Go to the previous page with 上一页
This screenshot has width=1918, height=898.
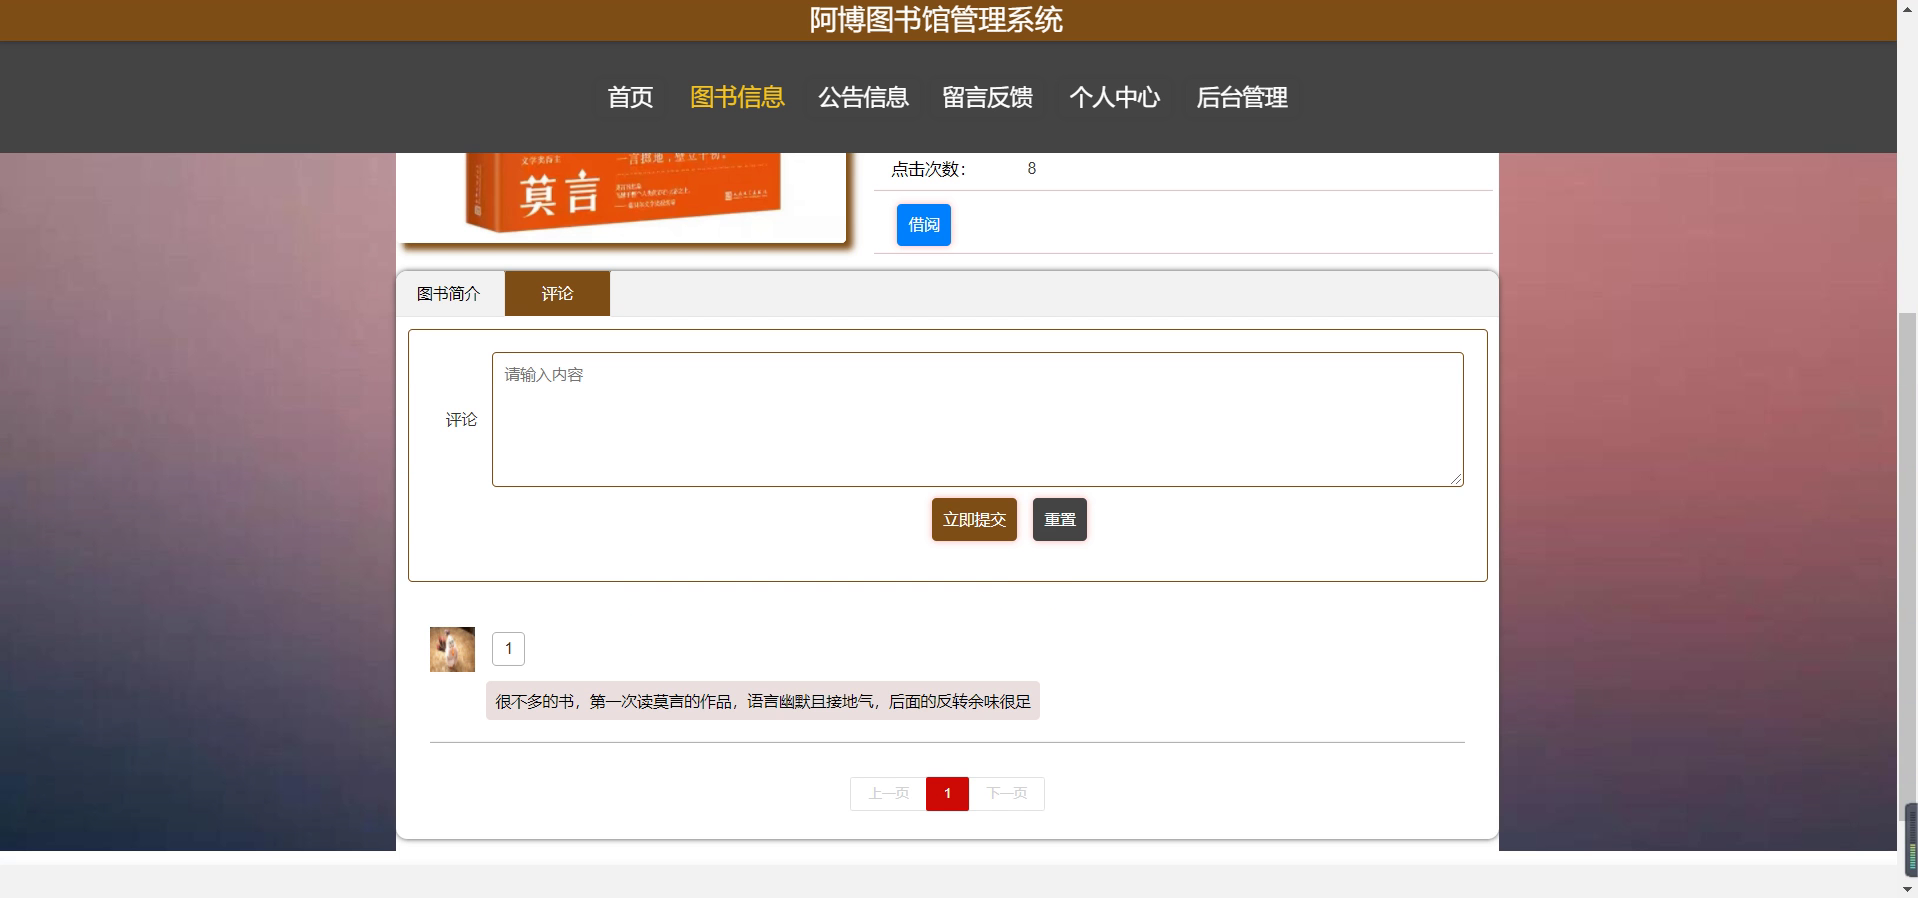click(888, 794)
